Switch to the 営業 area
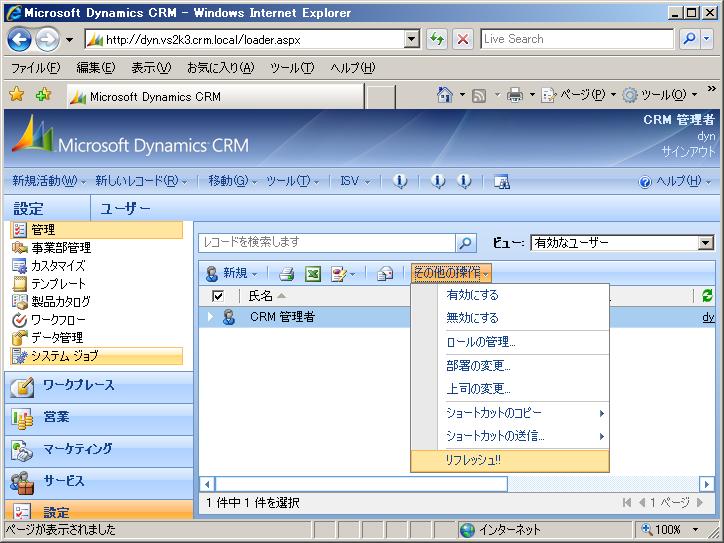The height and width of the screenshot is (543, 724). tap(99, 418)
